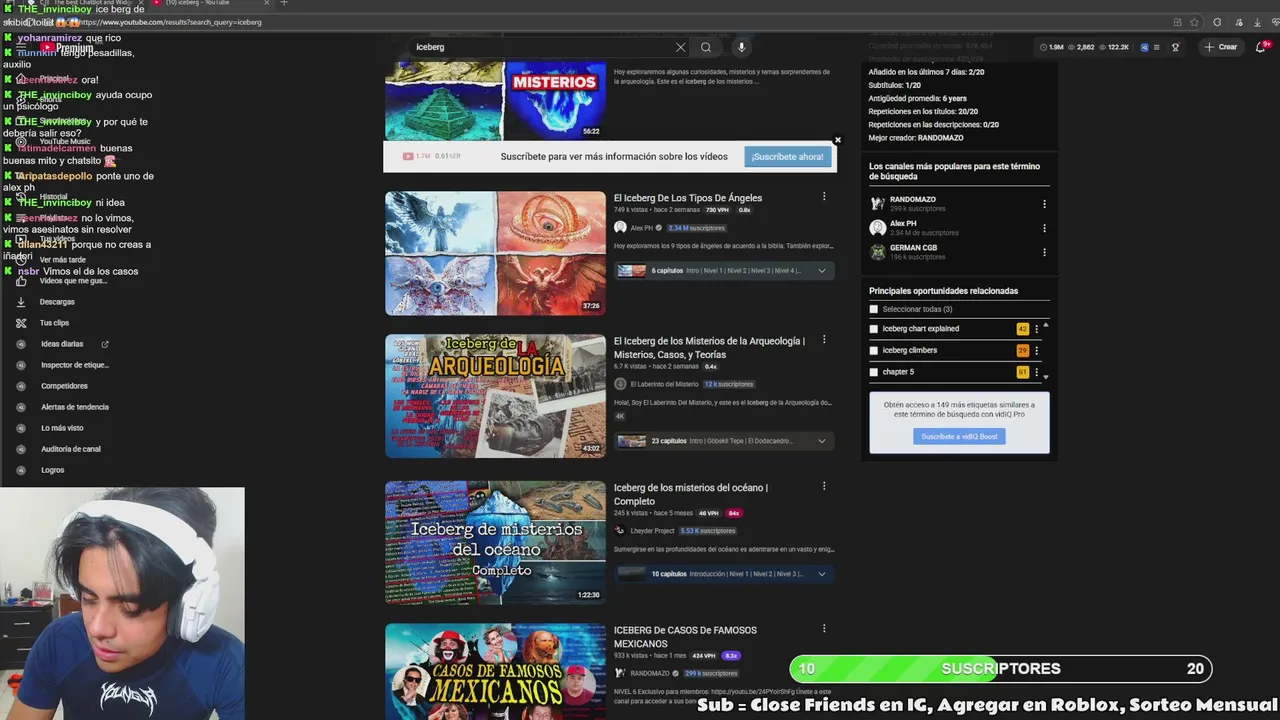Expand chapters of Tipos De Ángeles video
Image resolution: width=1280 pixels, height=720 pixels.
coord(822,271)
